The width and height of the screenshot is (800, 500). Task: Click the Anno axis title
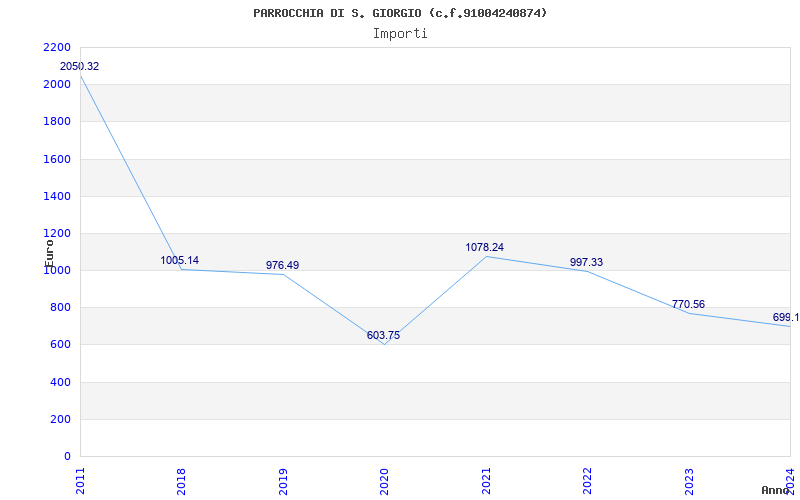point(775,490)
